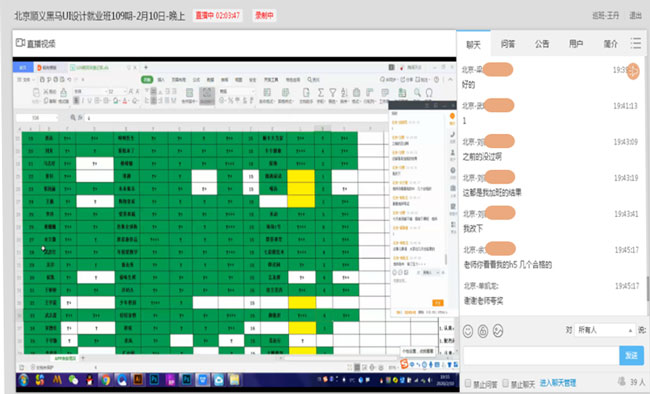Select the 开始 ribbon tab
This screenshot has height=394, width=650.
click(147, 80)
